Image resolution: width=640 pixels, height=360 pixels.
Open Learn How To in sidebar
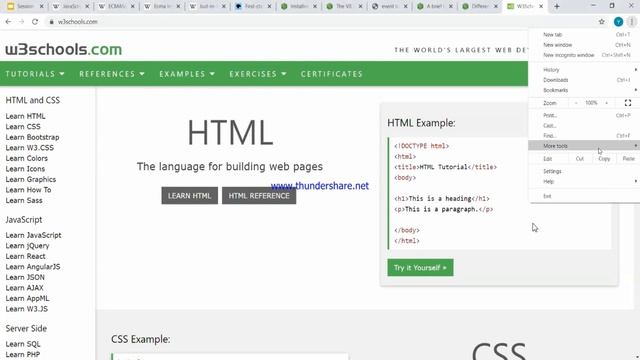click(x=28, y=190)
